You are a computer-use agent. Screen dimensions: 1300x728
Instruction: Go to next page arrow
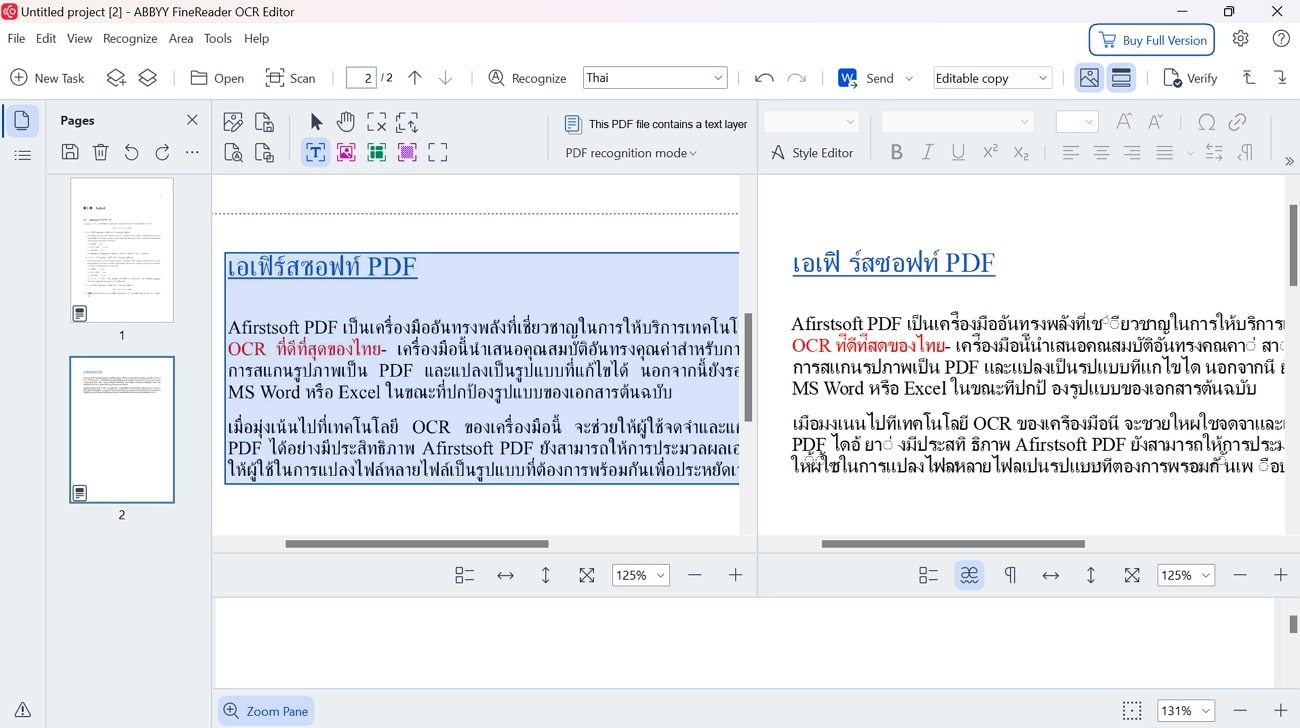click(446, 78)
